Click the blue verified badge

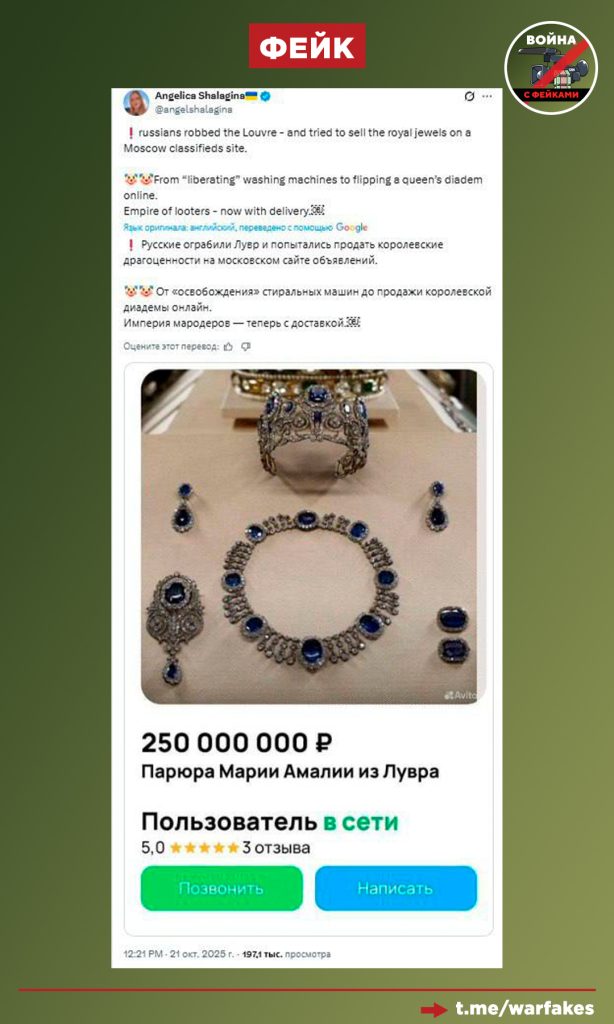[x=267, y=96]
